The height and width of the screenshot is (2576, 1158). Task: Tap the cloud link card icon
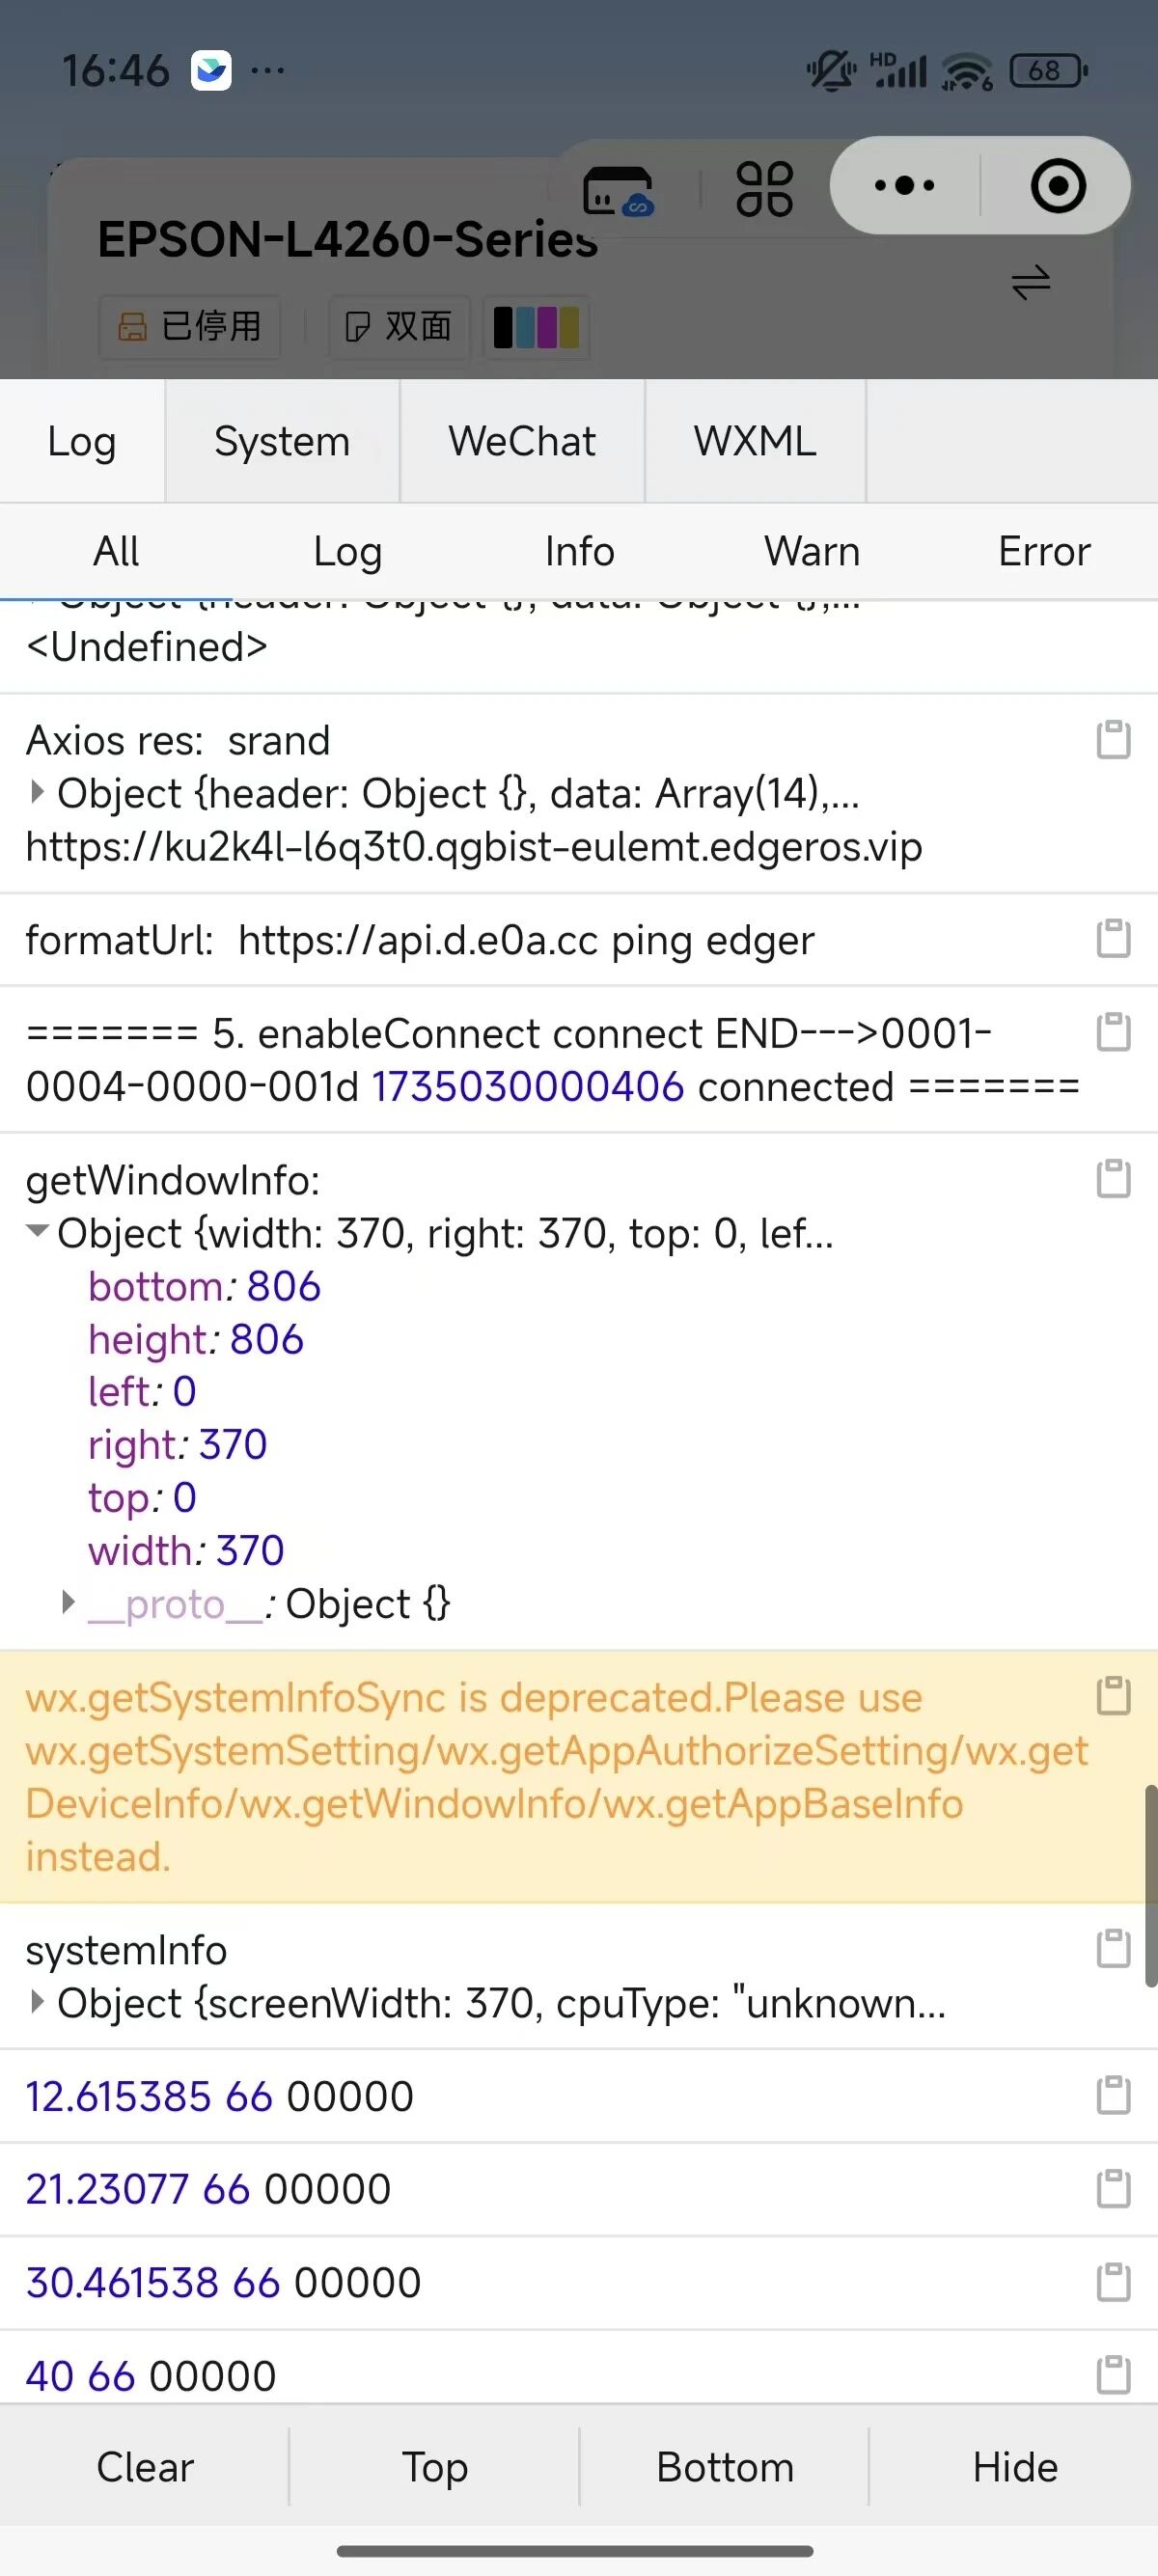(618, 190)
